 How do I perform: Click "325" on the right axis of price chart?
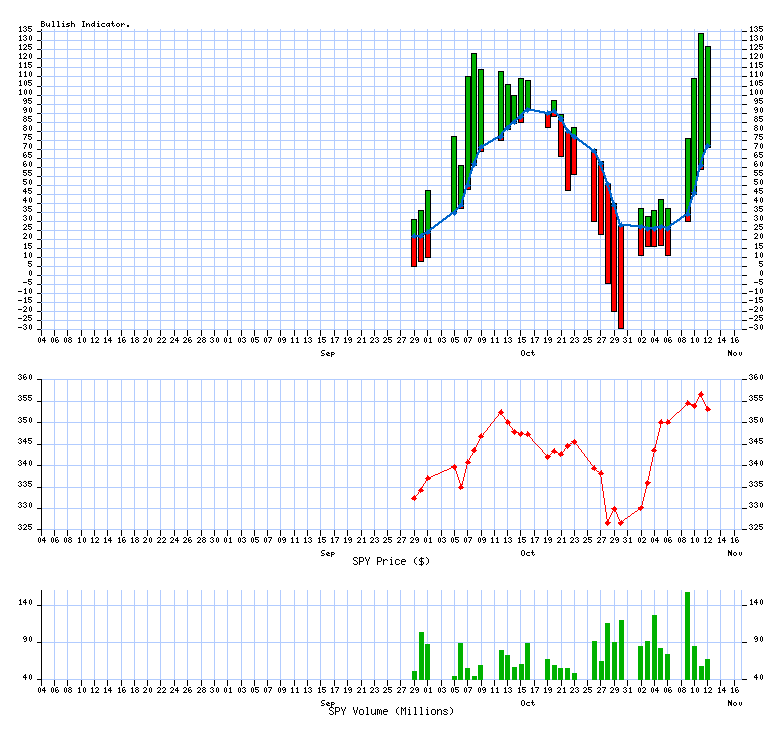tap(758, 528)
